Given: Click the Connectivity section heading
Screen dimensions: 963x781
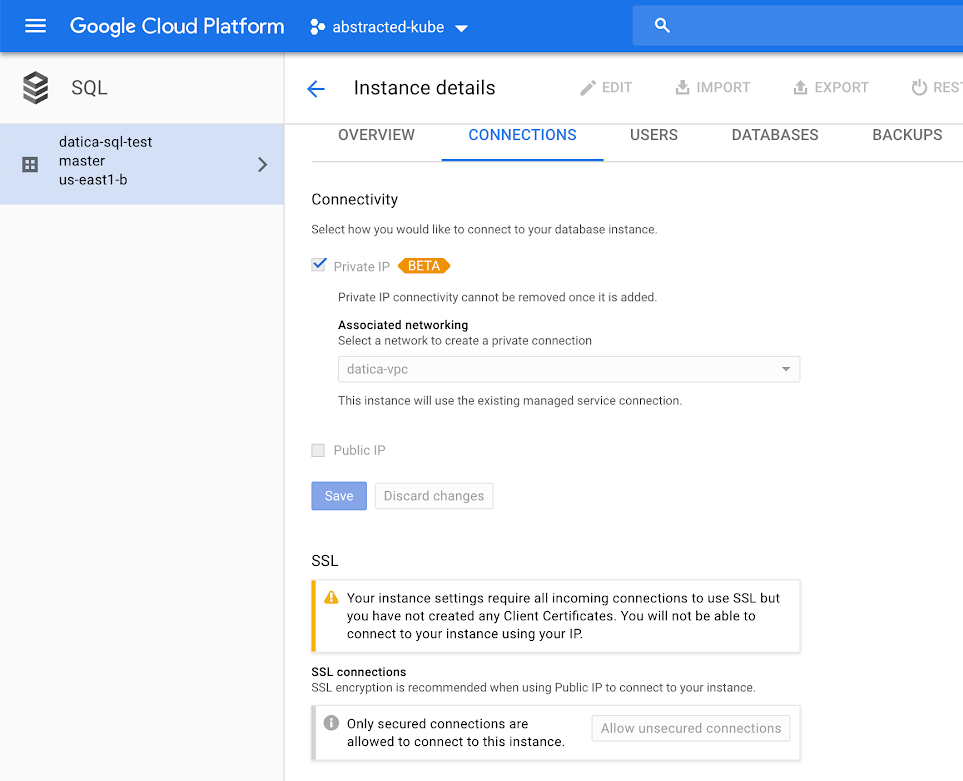Looking at the screenshot, I should click(354, 200).
